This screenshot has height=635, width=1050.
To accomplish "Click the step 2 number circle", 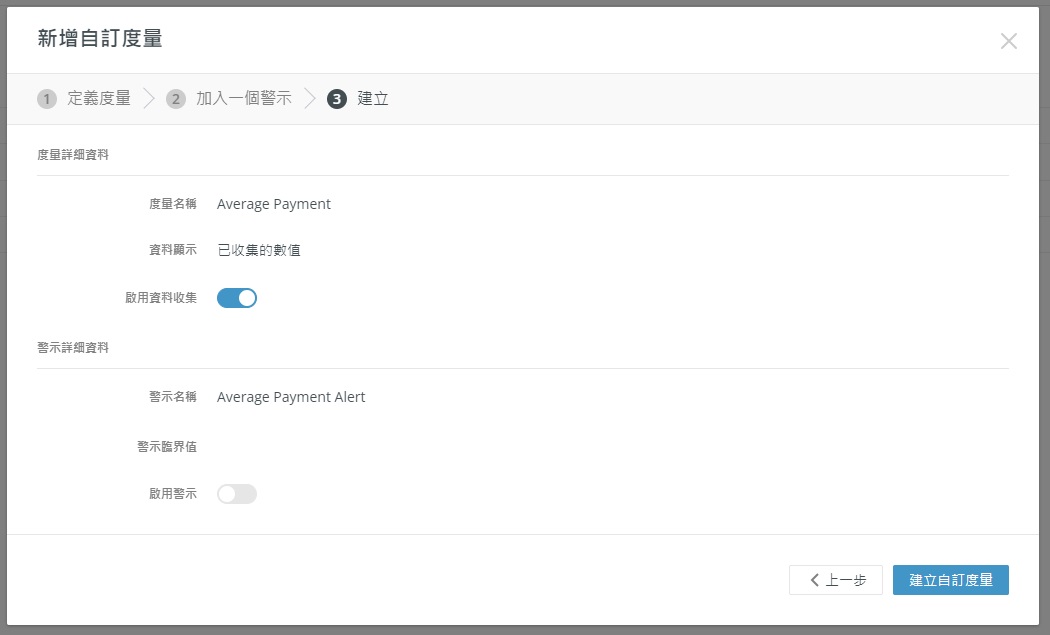I will tap(176, 99).
